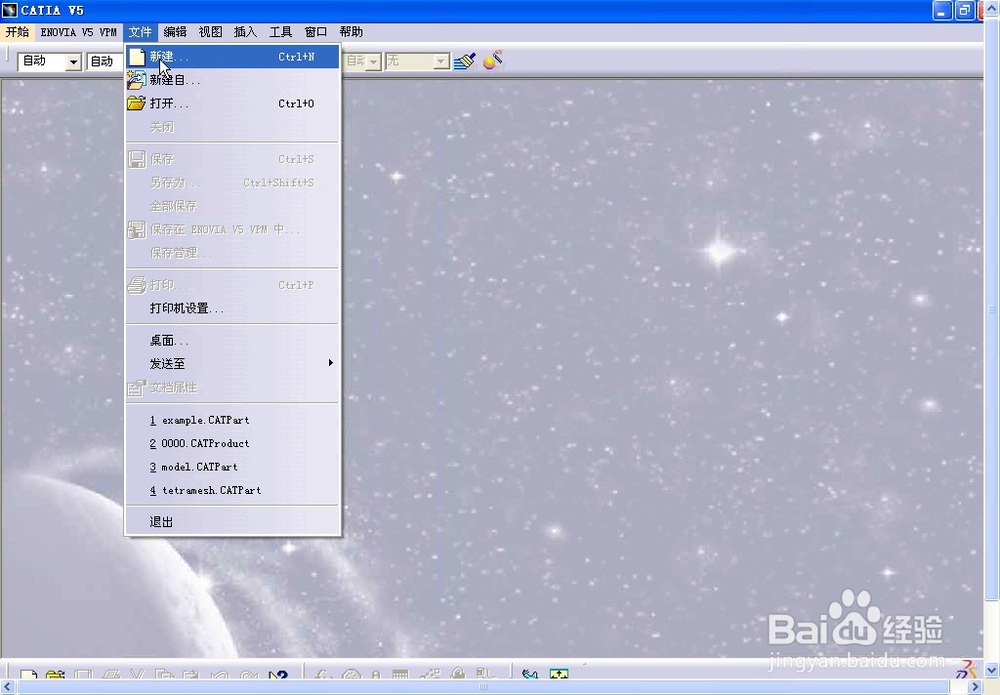
Task: Select the Painter brush tool icon
Action: 465,61
